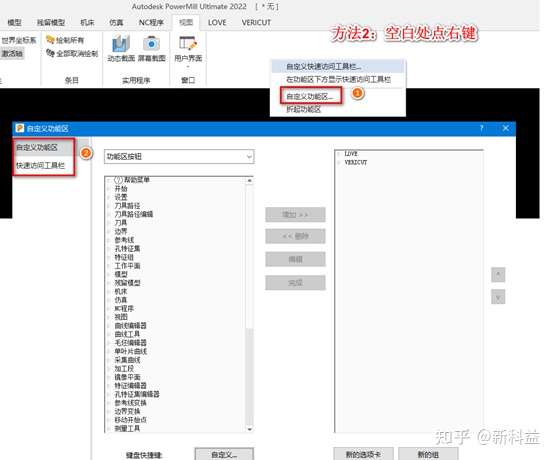This screenshot has width=554, height=460.
Task: Select 毛坯编辑器 in commands list
Action: point(130,343)
